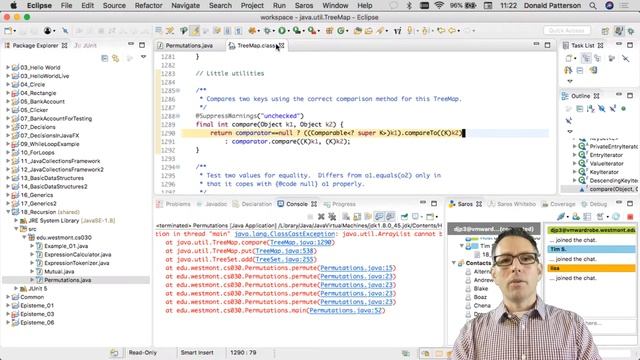640x360 pixels.
Task: Click the Quick Access search field
Action: point(567,31)
